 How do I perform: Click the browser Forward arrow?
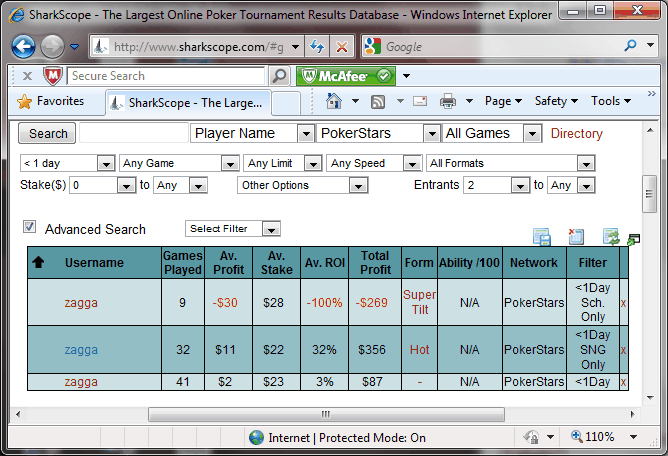click(x=52, y=46)
